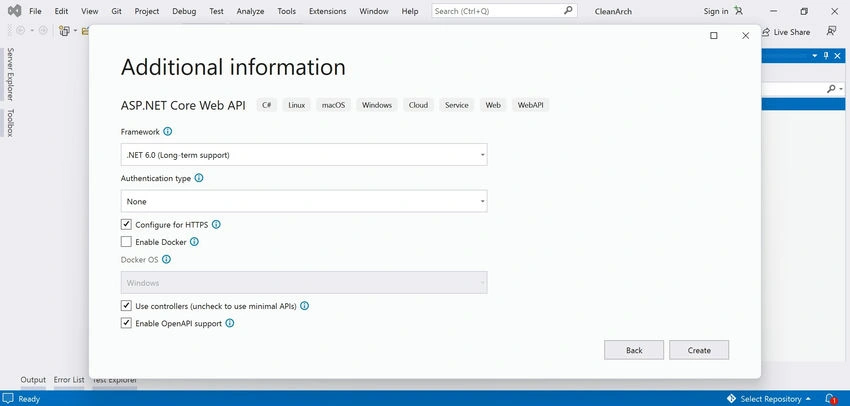Click the Navigate Backward toolbar arrow
Image resolution: width=850 pixels, height=406 pixels.
pos(21,31)
